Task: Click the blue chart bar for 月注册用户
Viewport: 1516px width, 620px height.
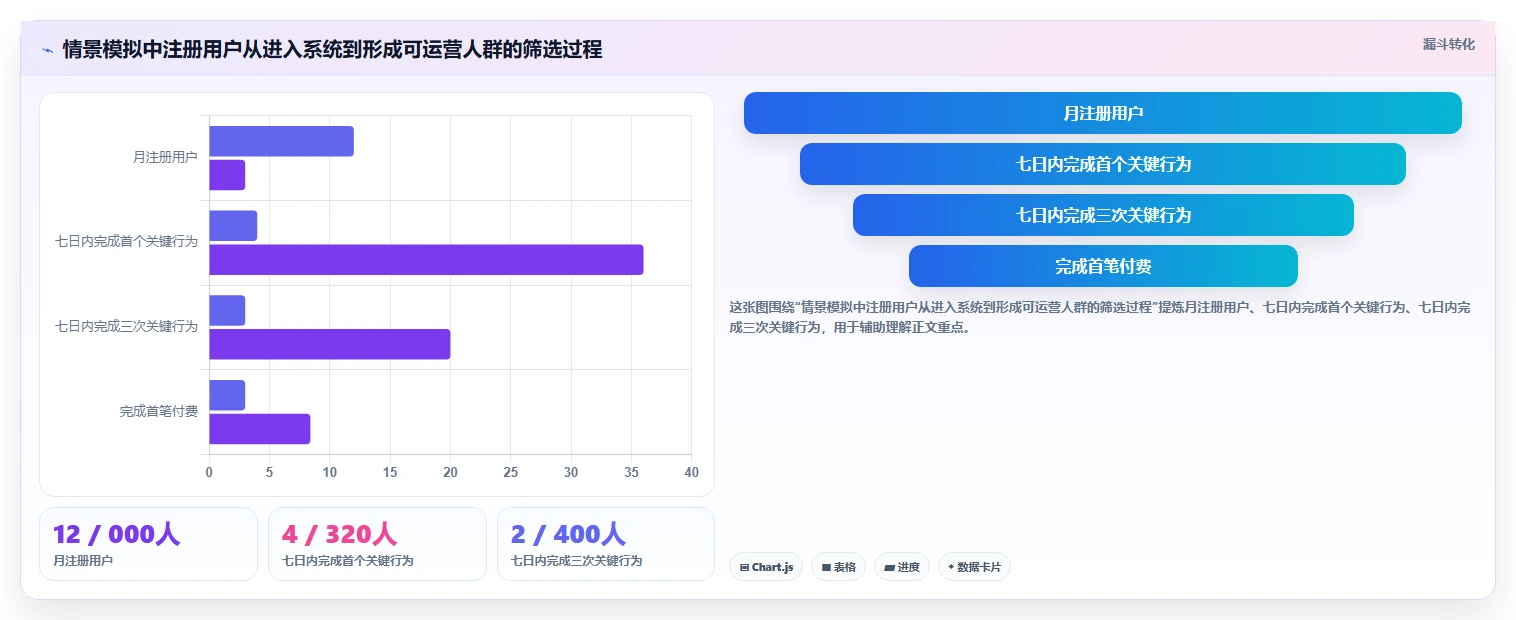Action: 281,141
